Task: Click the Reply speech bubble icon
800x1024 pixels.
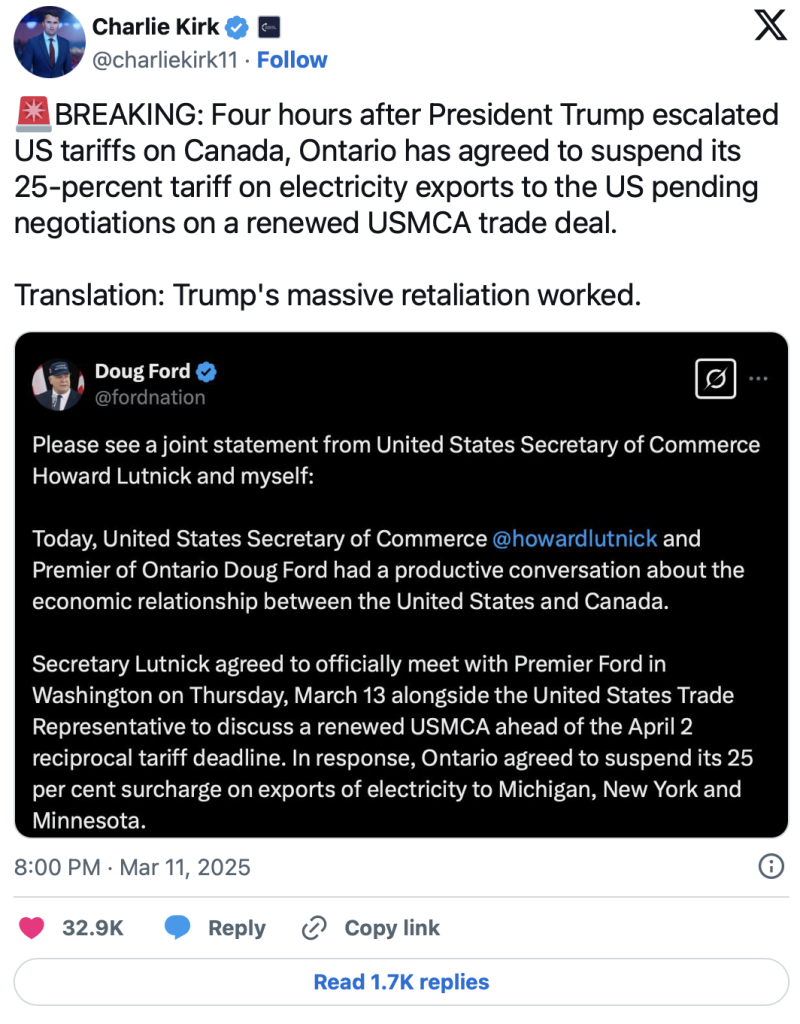Action: pyautogui.click(x=178, y=928)
